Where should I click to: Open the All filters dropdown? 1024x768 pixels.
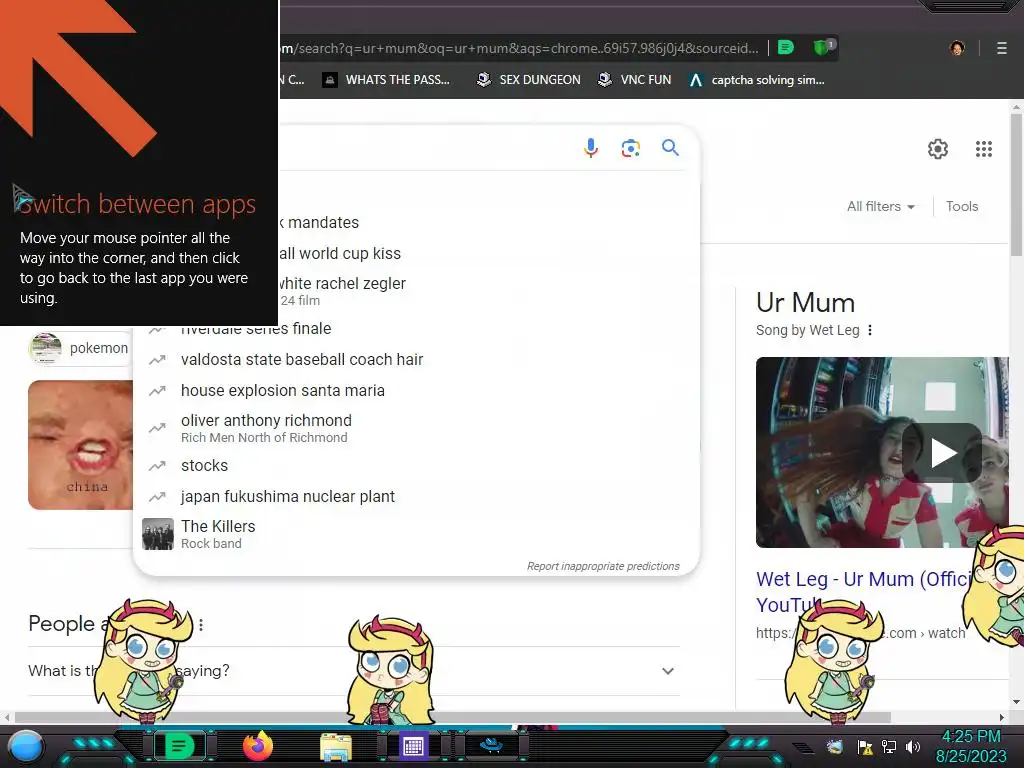[x=880, y=206]
